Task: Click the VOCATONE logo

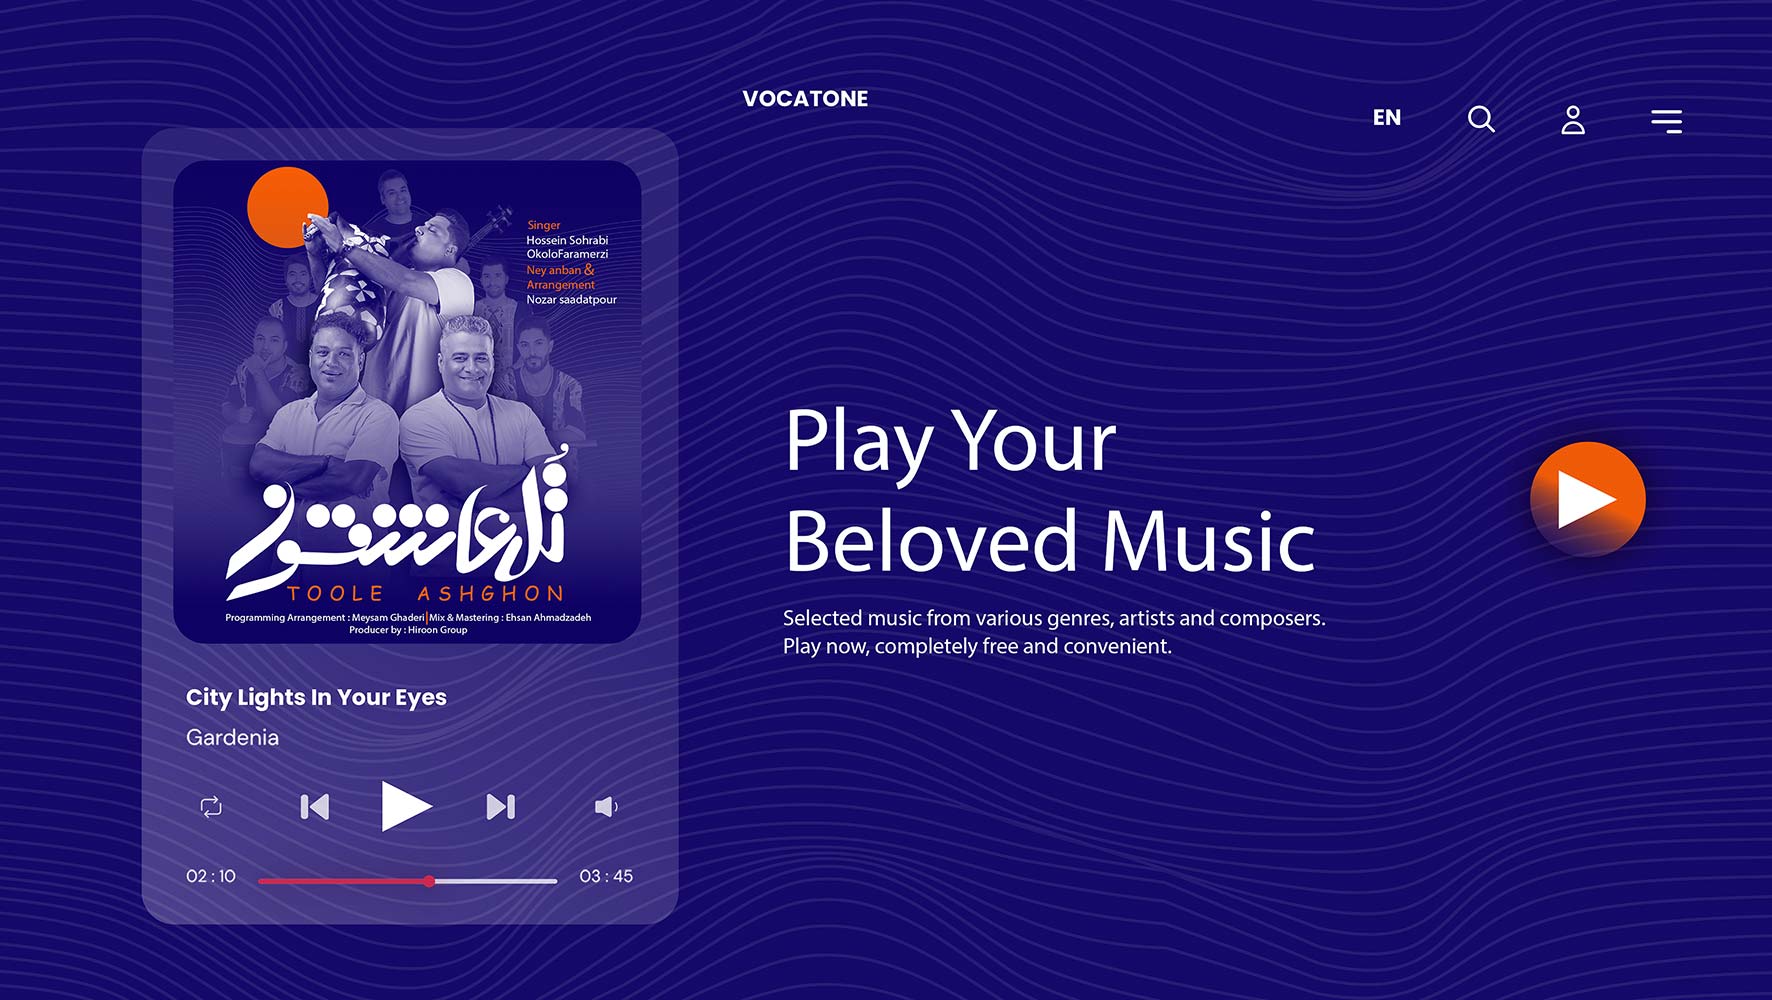Action: [805, 99]
